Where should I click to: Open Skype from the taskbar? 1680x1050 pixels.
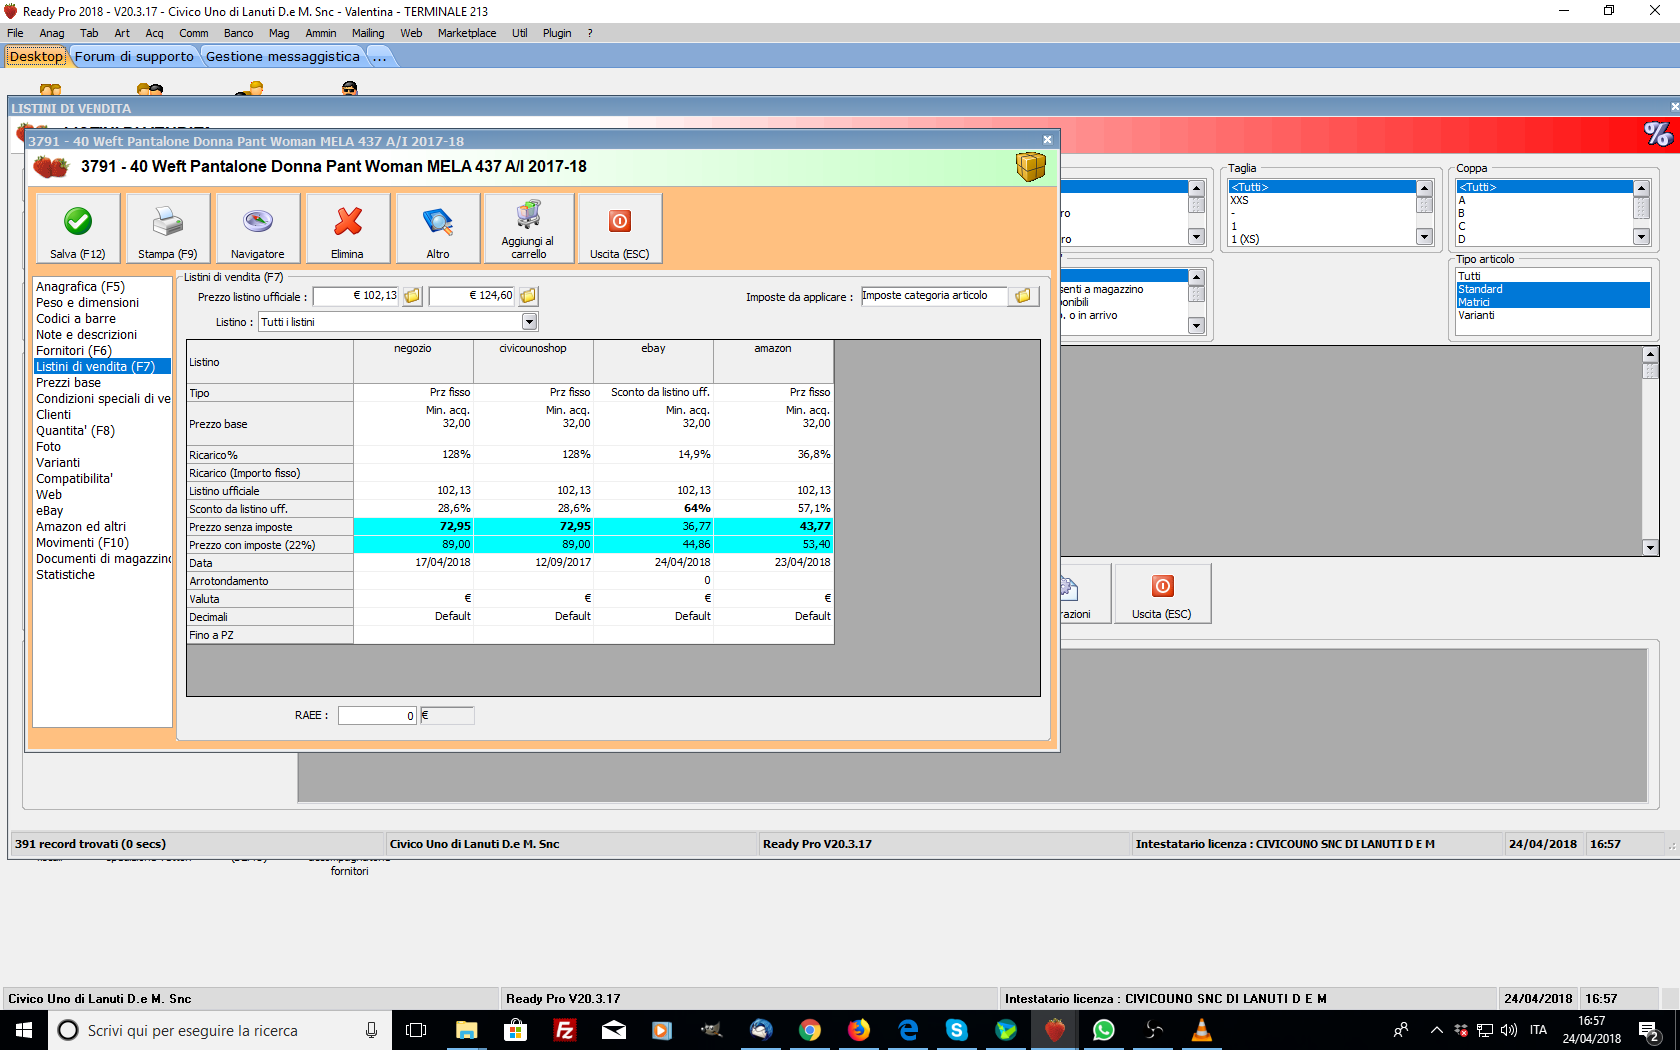coord(956,1030)
